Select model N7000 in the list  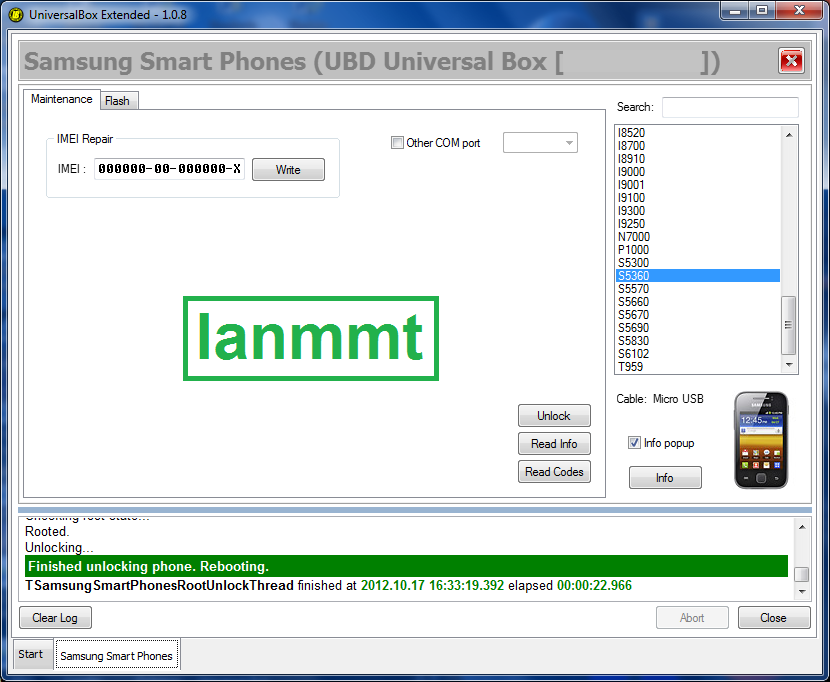coord(698,237)
